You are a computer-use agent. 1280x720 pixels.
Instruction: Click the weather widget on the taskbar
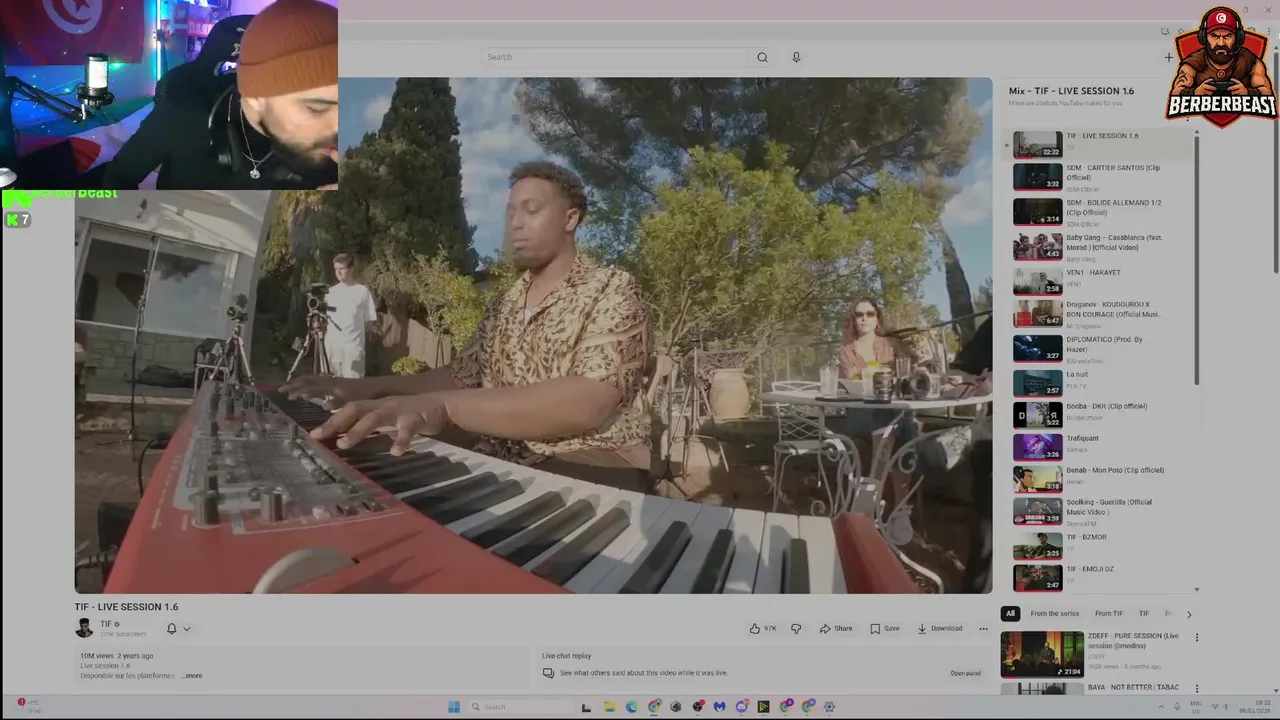(x=30, y=706)
